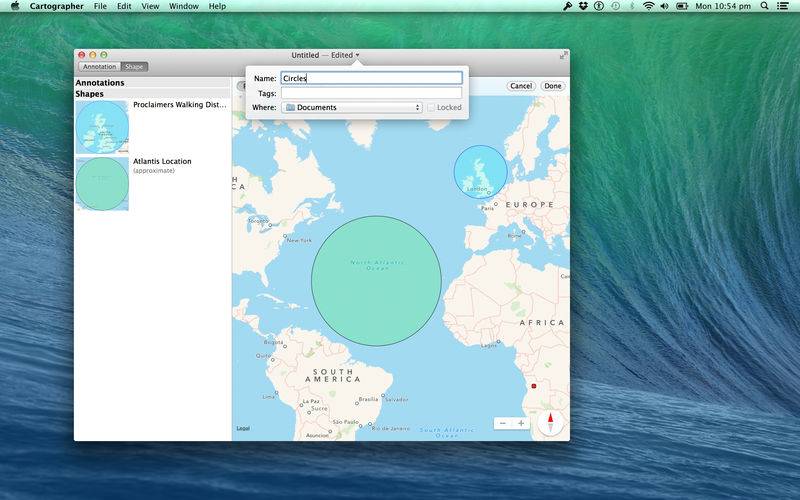Click the clock showing Mon 10:54 pm
The width and height of the screenshot is (800, 500).
click(x=723, y=6)
